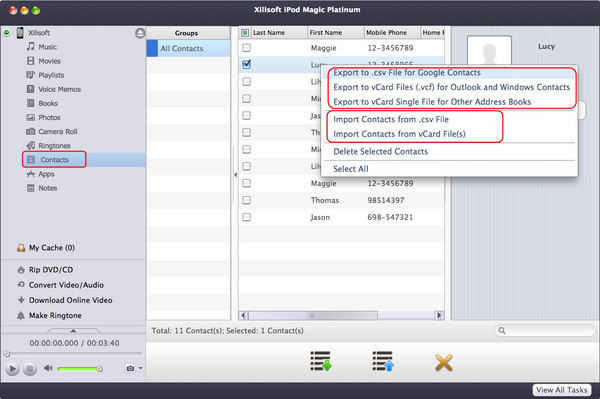Click the play button
This screenshot has height=399, width=600.
[x=12, y=369]
